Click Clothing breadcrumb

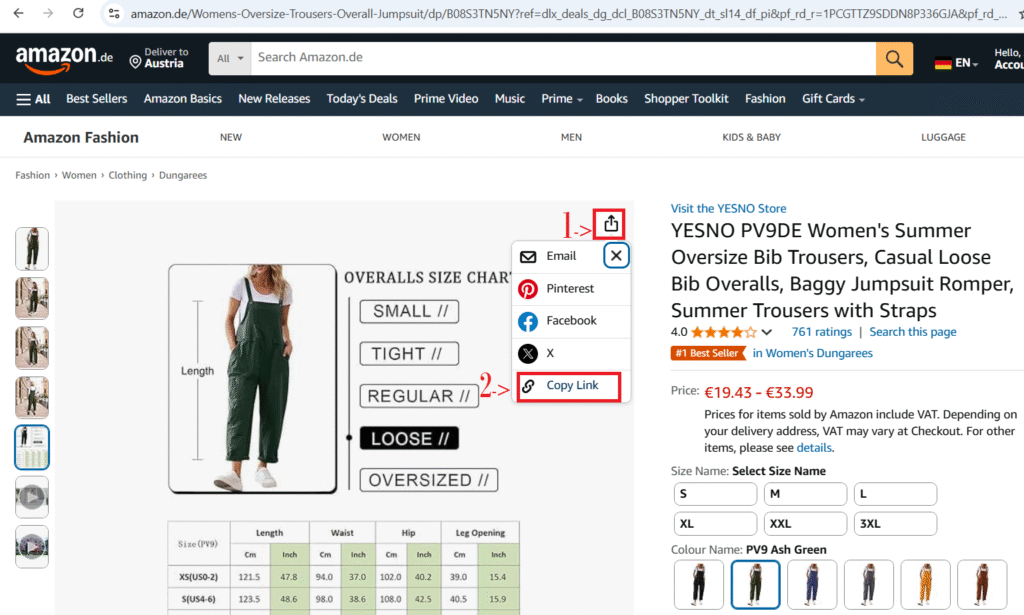click(127, 176)
